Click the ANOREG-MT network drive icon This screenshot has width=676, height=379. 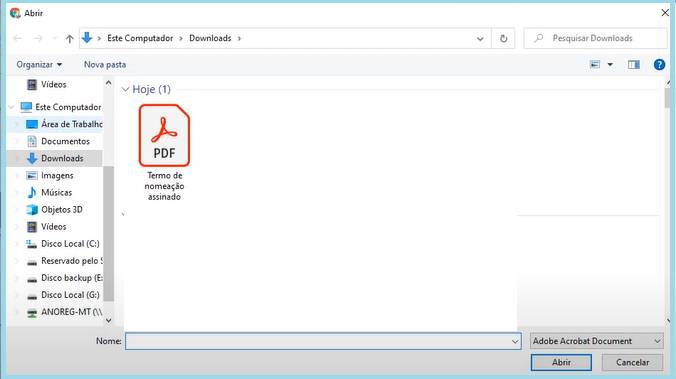tap(31, 313)
